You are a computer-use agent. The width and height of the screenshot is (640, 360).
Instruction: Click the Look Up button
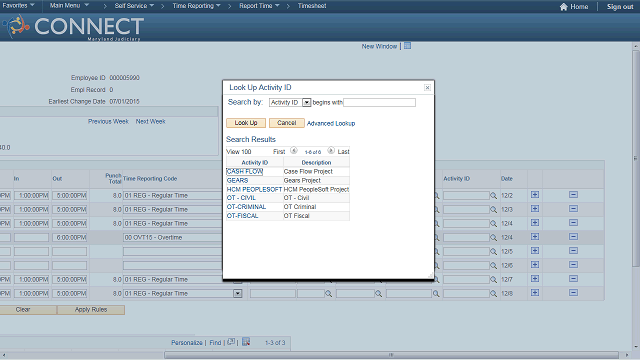pos(246,123)
